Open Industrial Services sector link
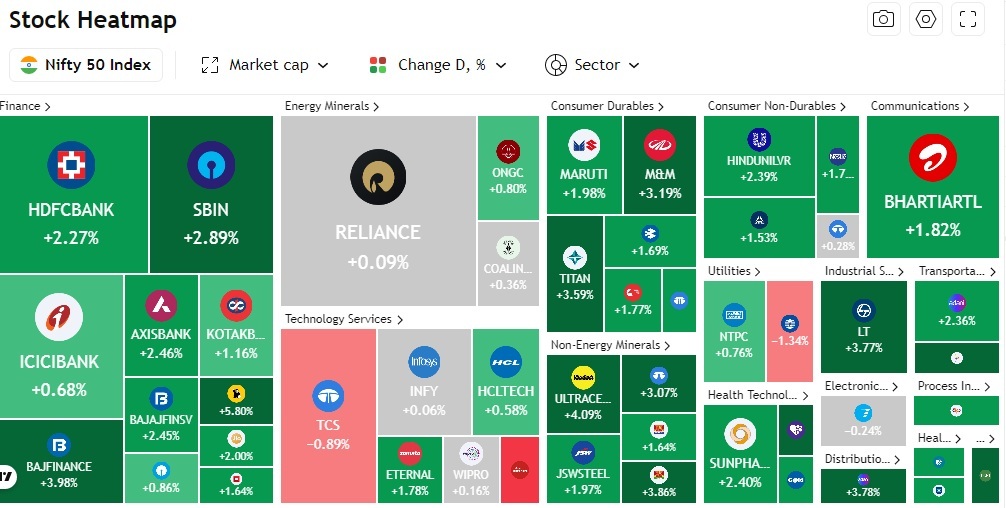 point(864,271)
